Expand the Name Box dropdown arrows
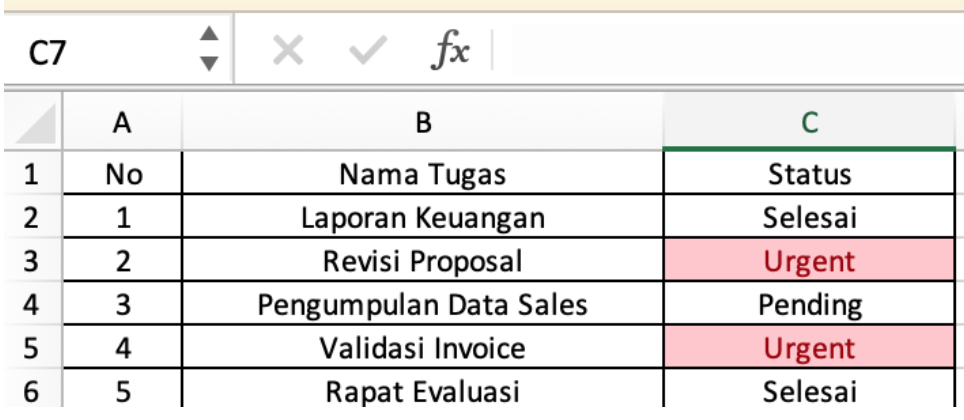Screen dimensions: 964x420 pos(208,48)
